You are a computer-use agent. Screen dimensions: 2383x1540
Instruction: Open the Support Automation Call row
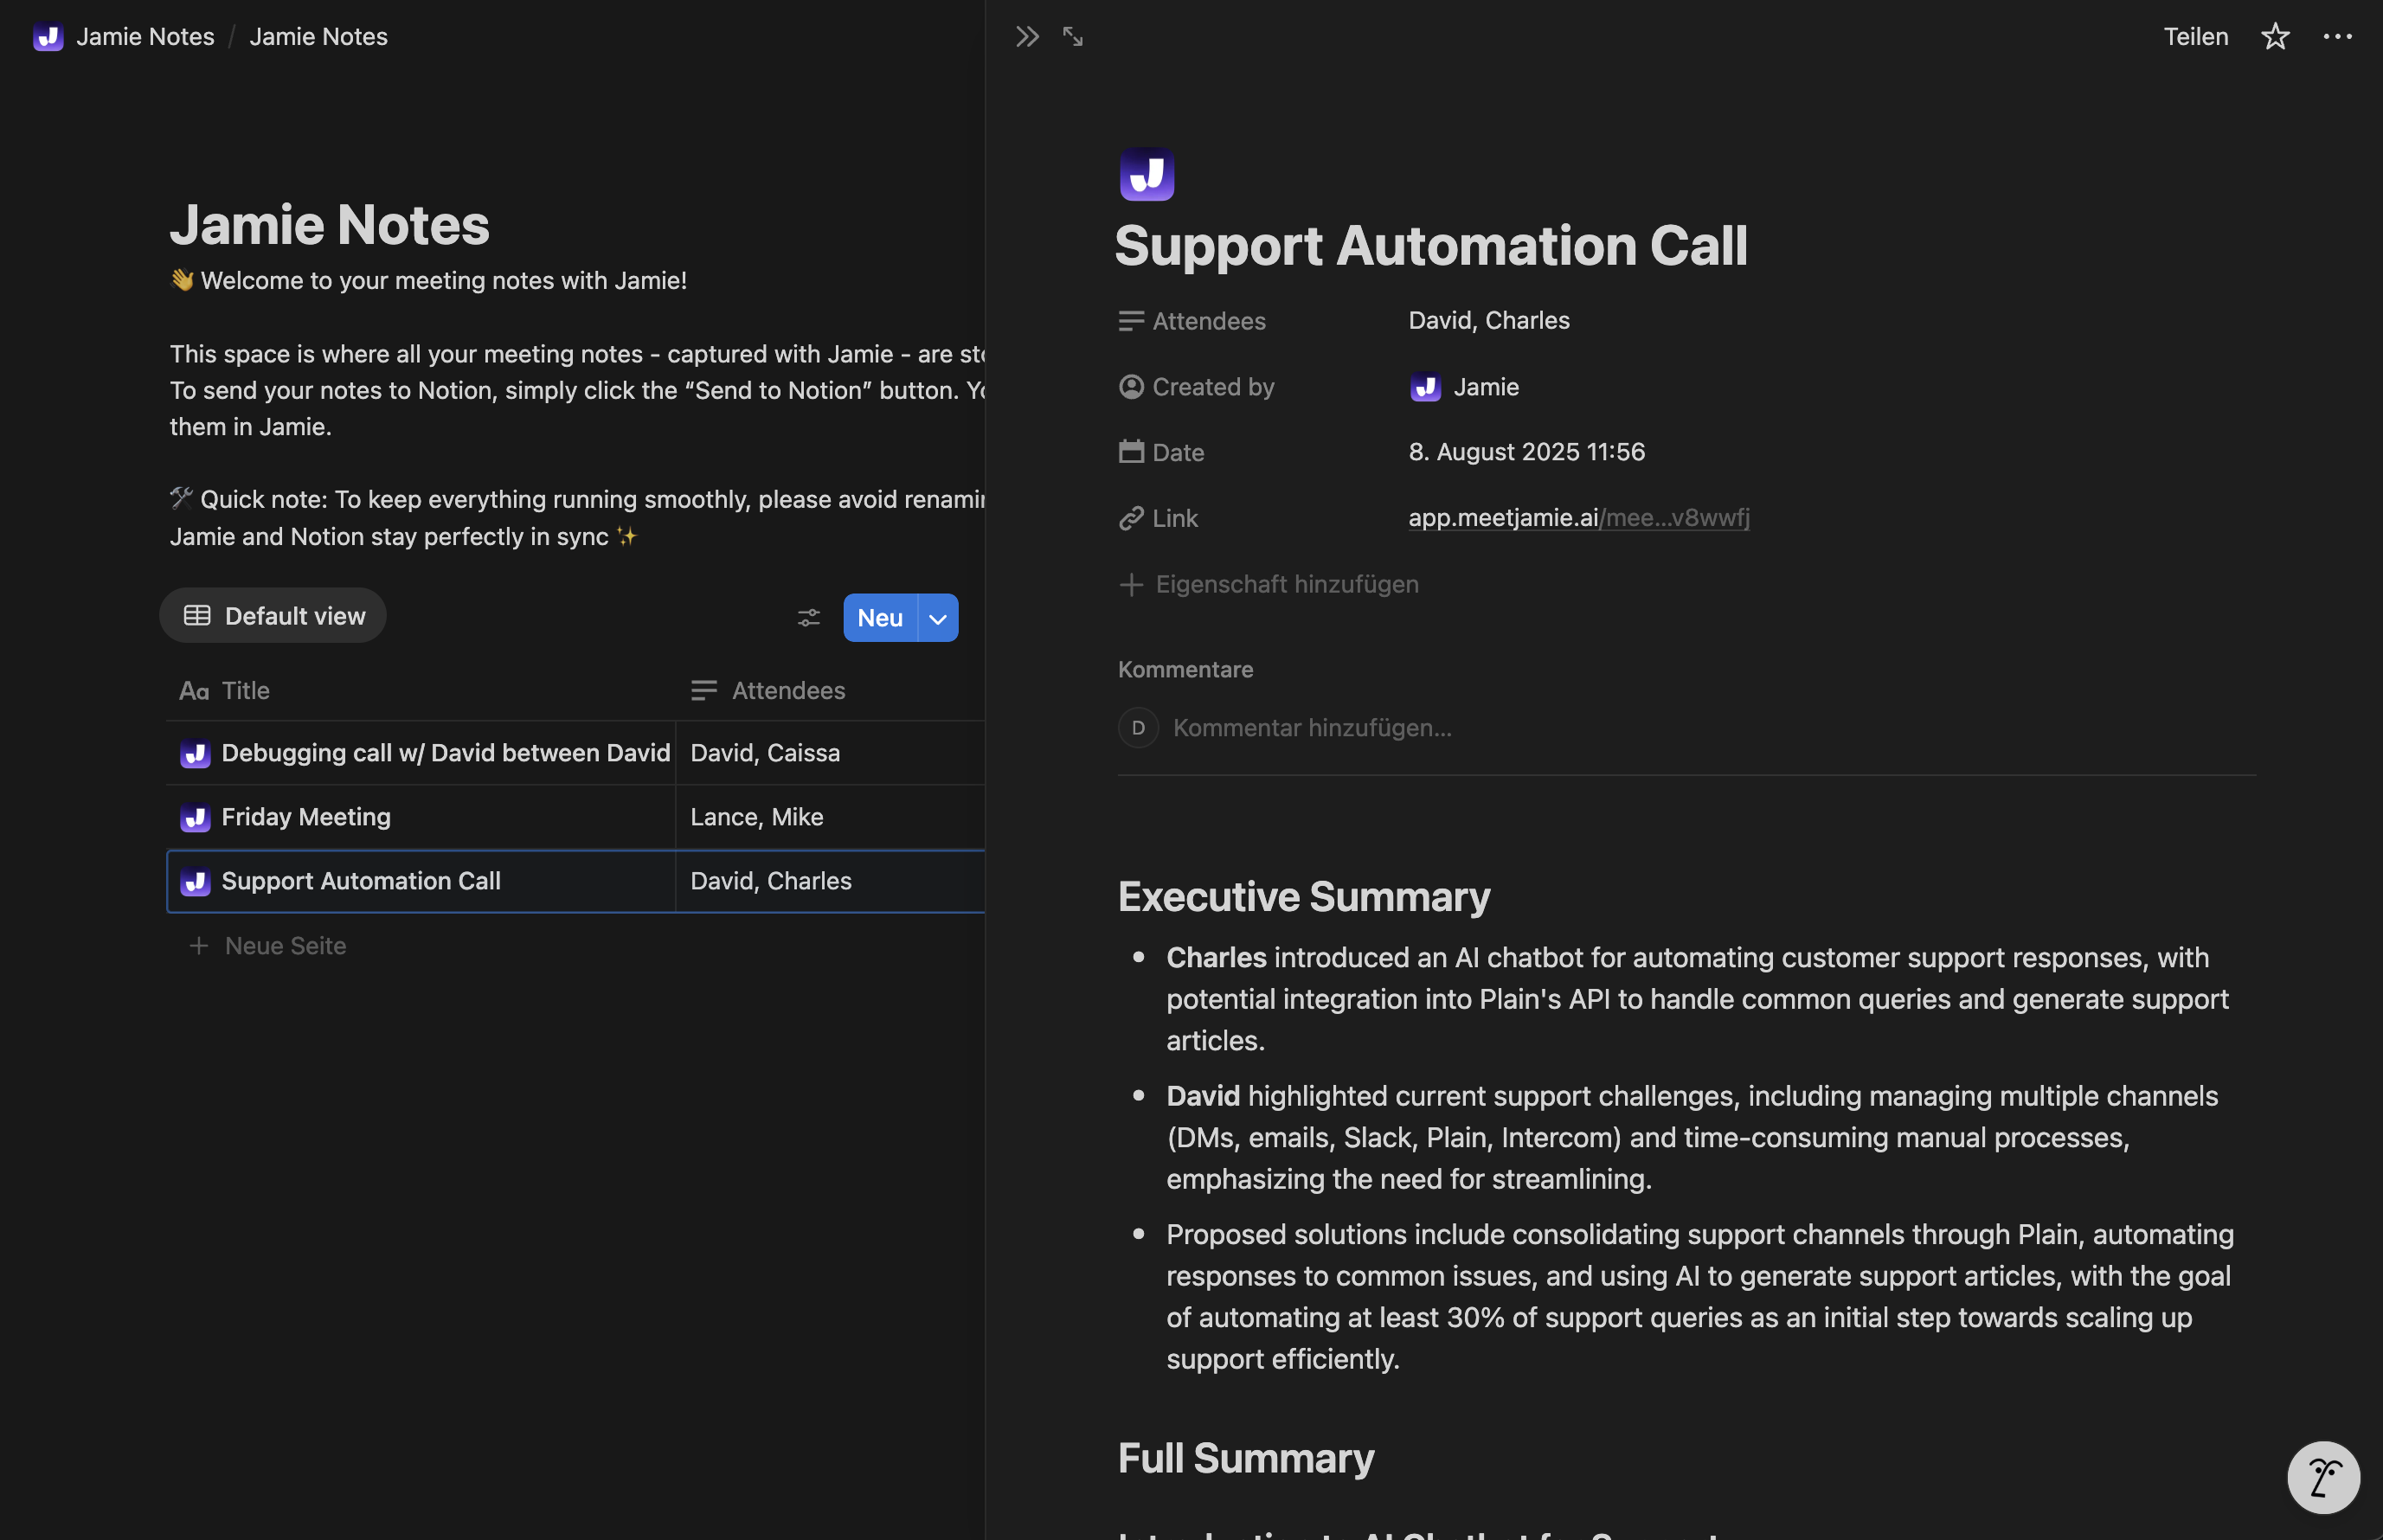click(361, 882)
